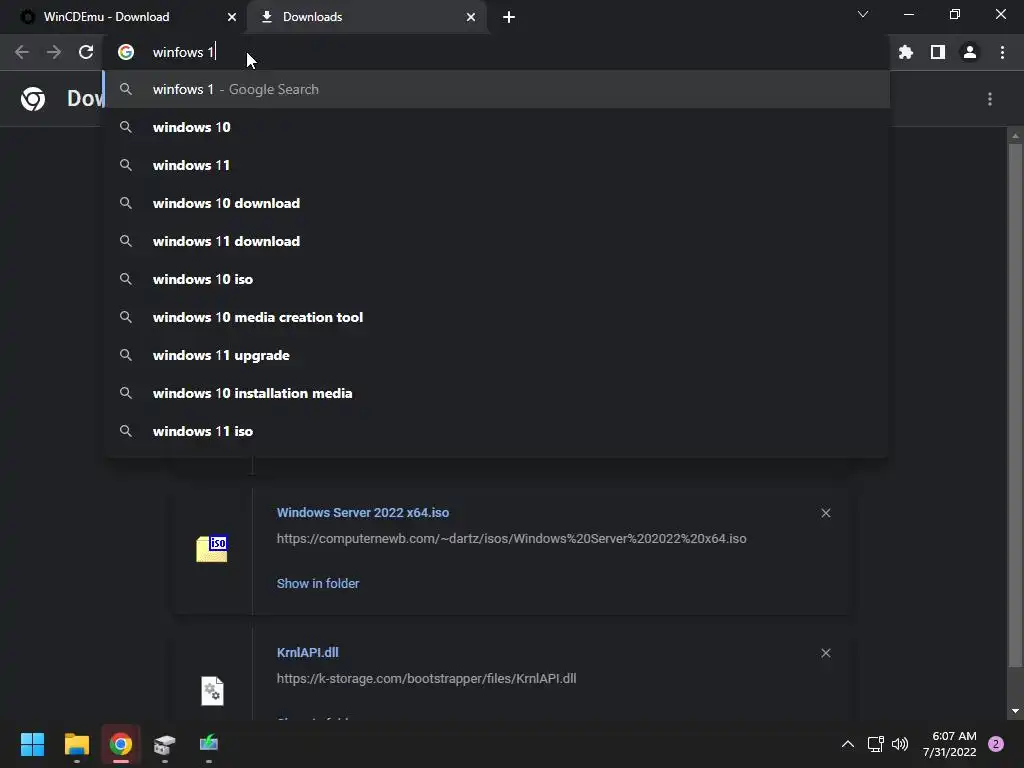
Task: Close the WinCDEmu - Download tab
Action: [232, 17]
